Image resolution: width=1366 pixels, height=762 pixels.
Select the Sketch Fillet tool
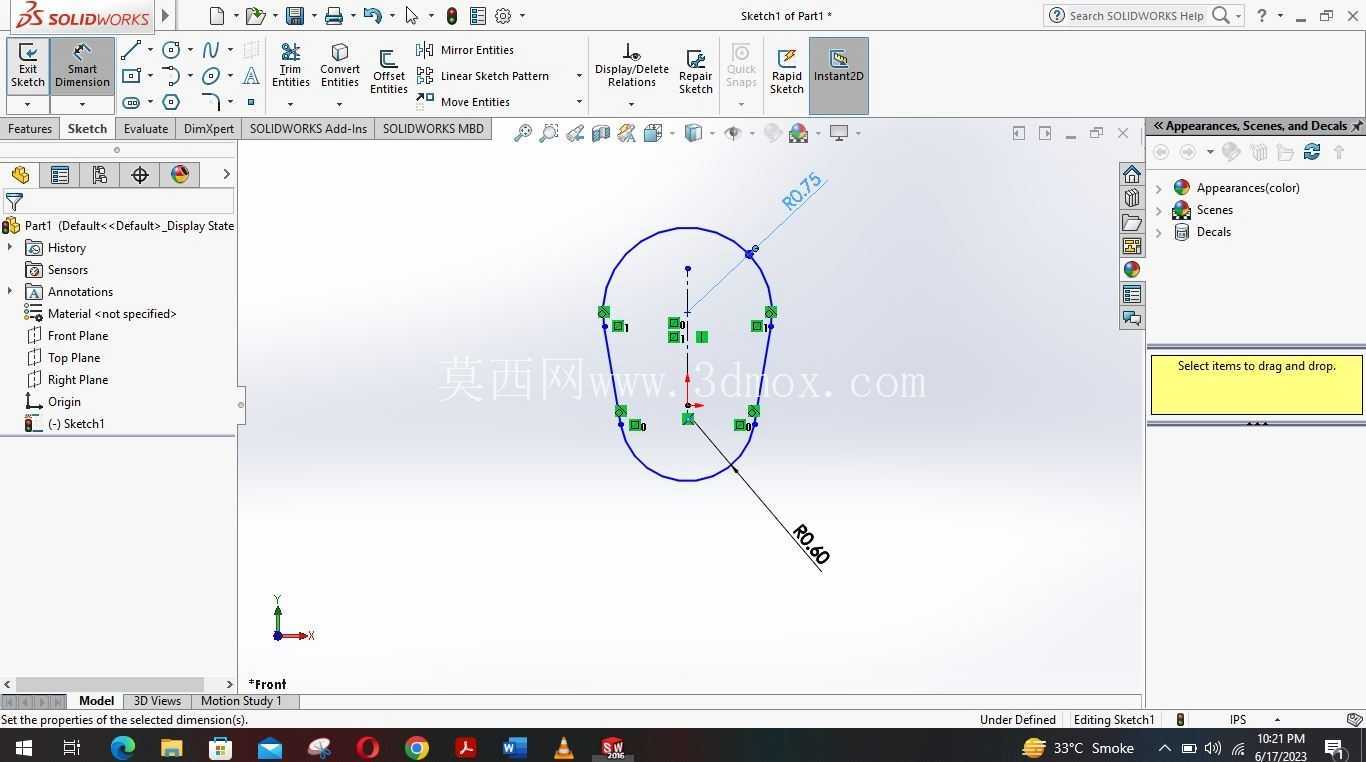point(211,102)
